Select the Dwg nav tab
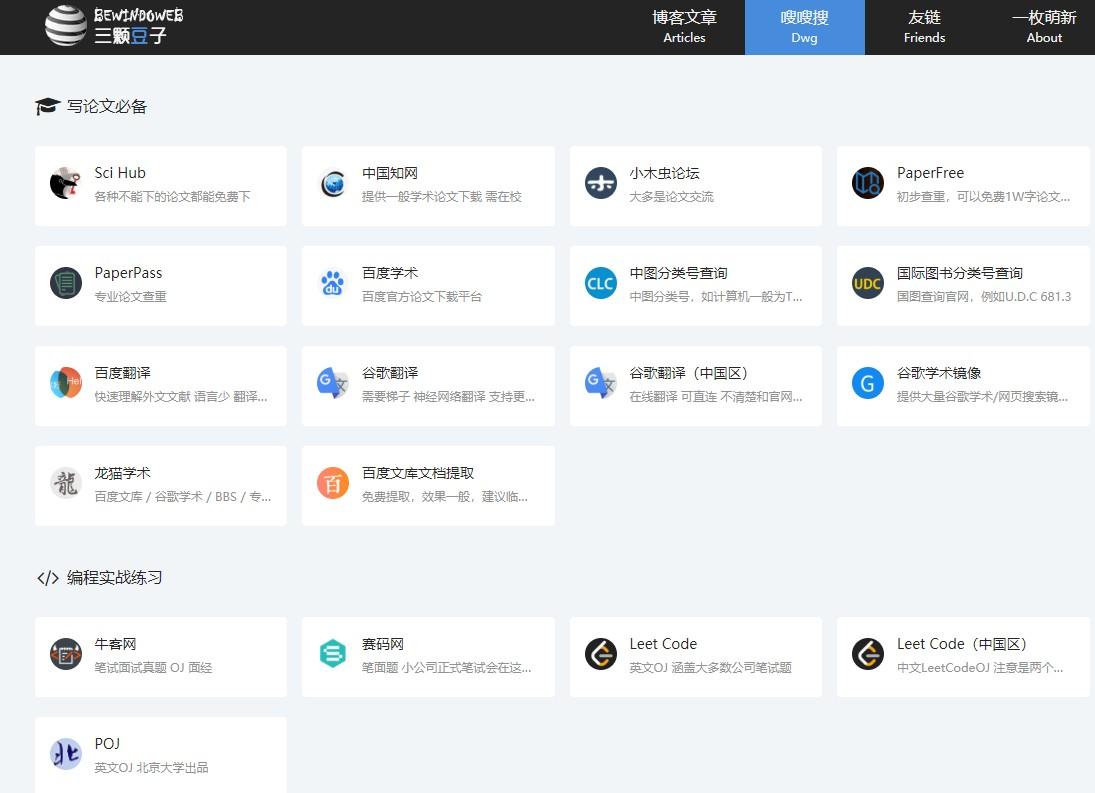This screenshot has height=793, width=1095. pyautogui.click(x=804, y=27)
